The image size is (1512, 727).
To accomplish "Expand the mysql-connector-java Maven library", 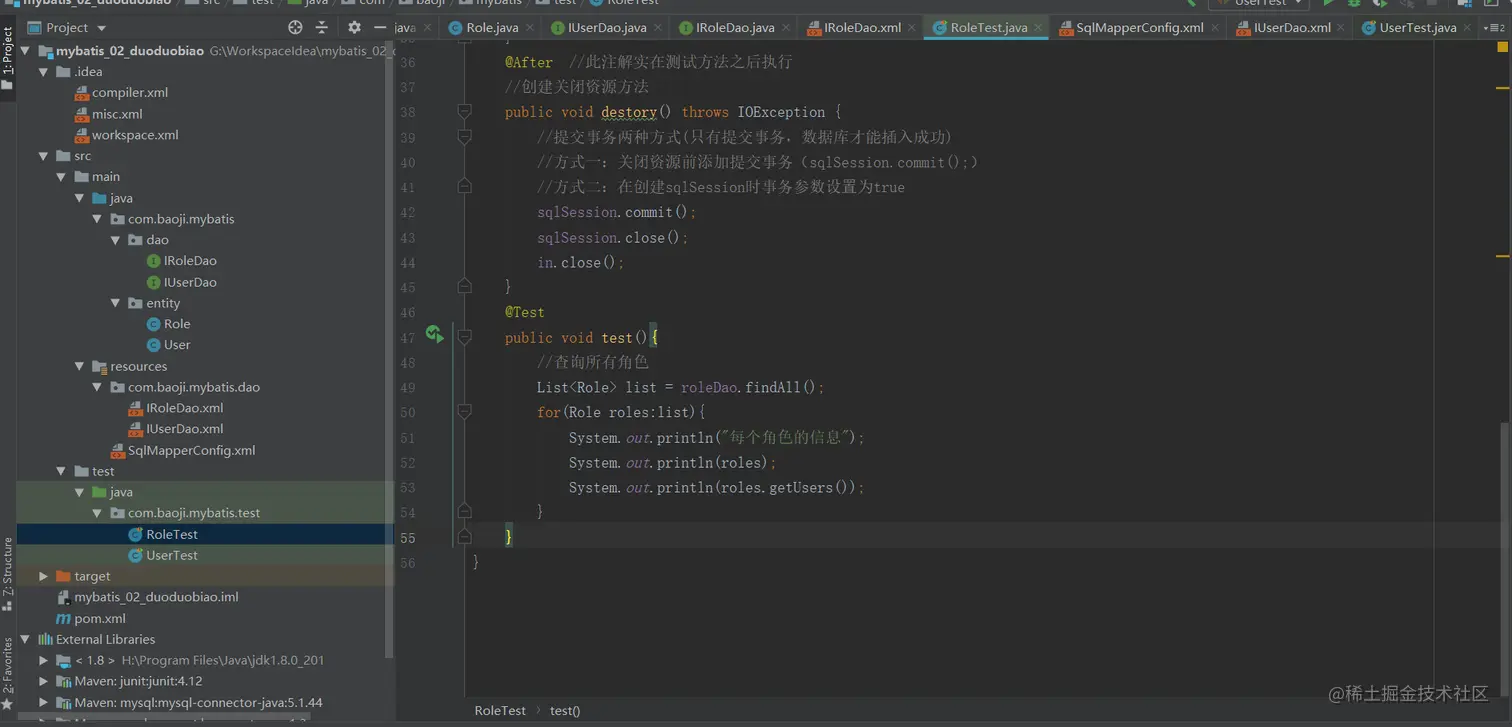I will [43, 702].
